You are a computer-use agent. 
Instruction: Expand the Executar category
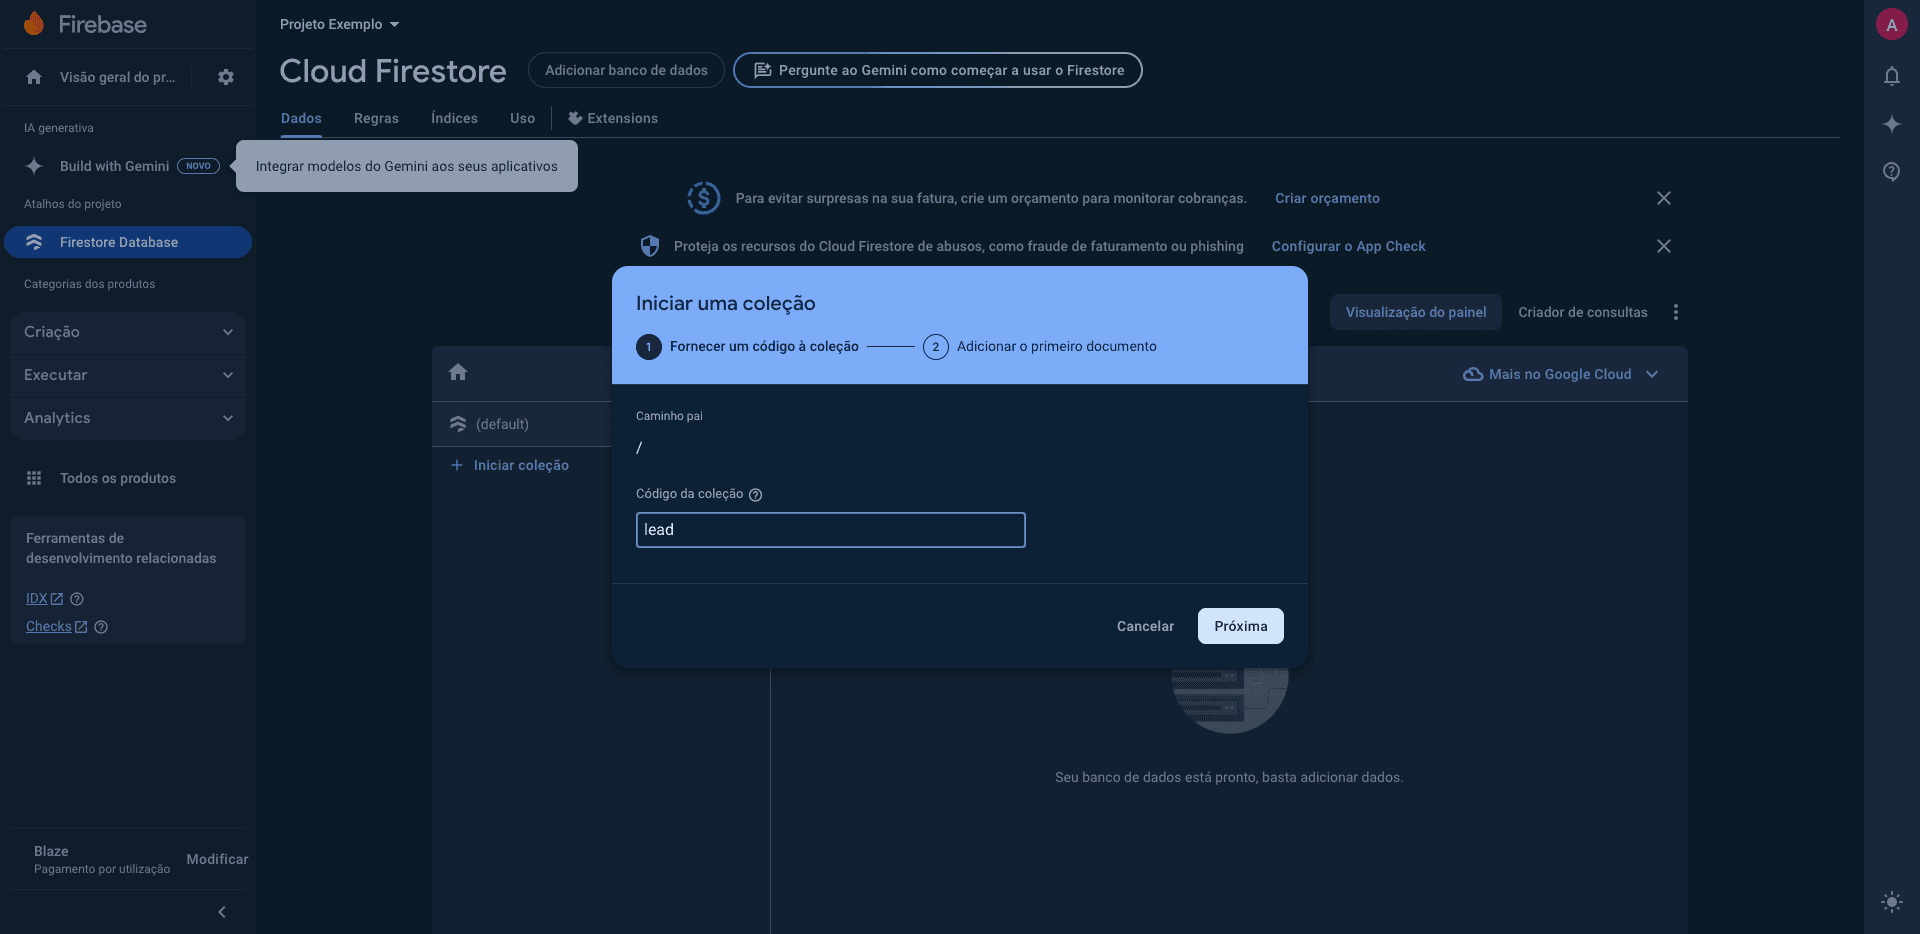(x=128, y=375)
